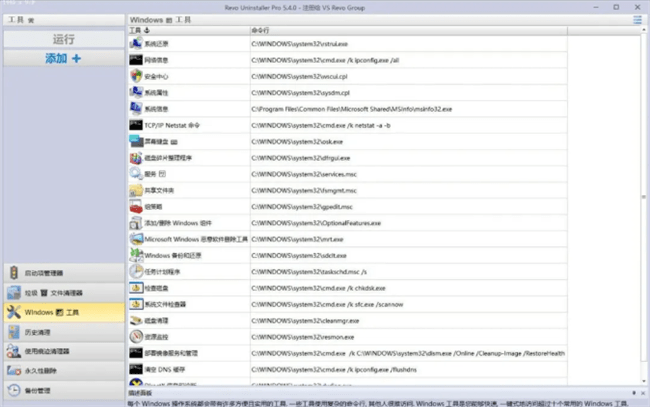650x407 pixels.
Task: Click the Windows 备份和还原 tool name
Action: coord(172,255)
